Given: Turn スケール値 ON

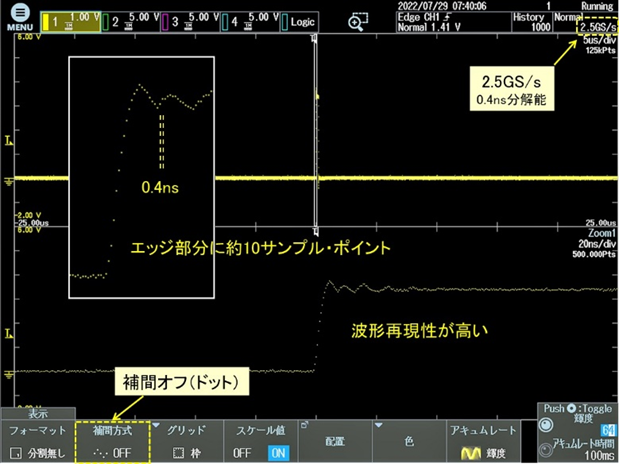Looking at the screenshot, I should pos(278,453).
